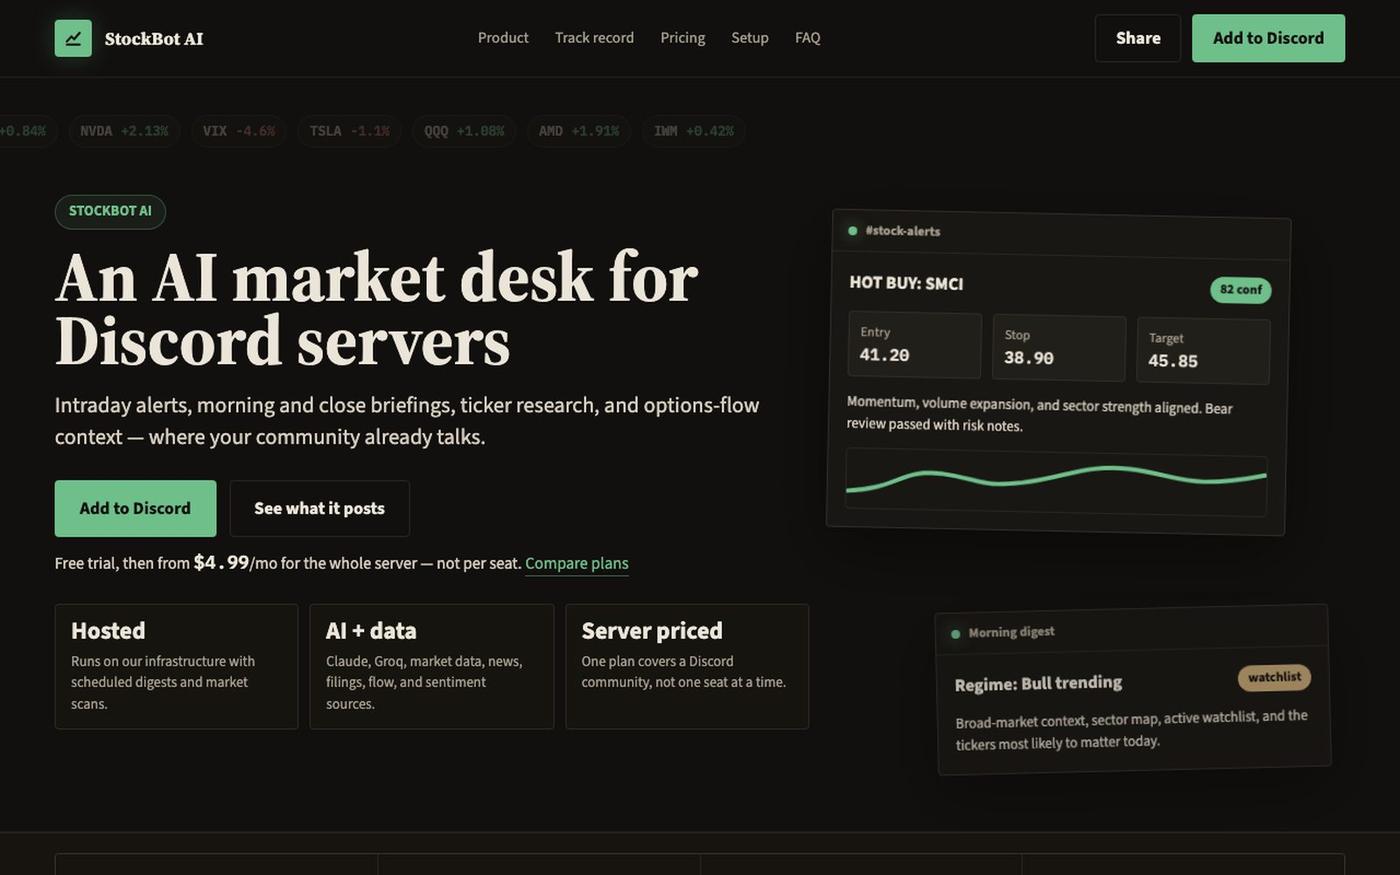The width and height of the screenshot is (1400, 875).
Task: Click the watchlist tag badge
Action: 1274,677
